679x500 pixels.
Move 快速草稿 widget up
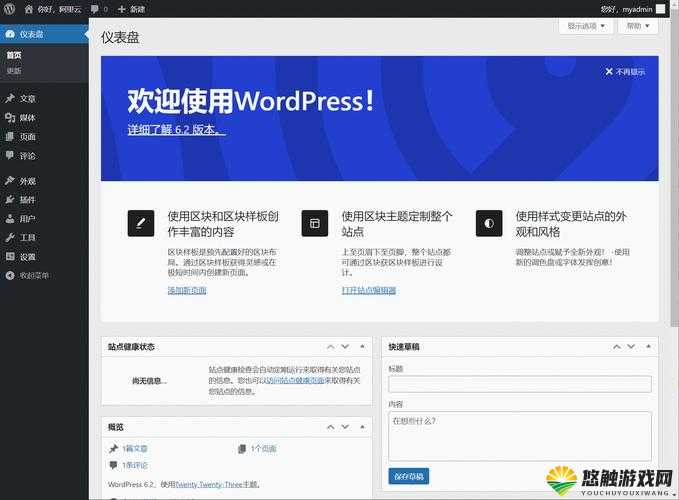coord(617,347)
